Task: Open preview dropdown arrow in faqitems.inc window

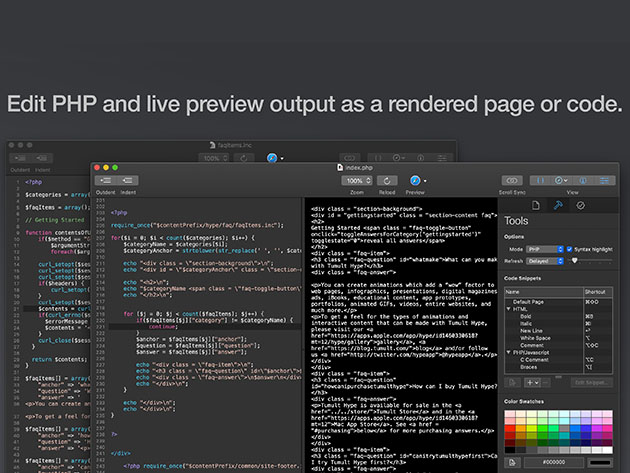Action: (x=282, y=159)
